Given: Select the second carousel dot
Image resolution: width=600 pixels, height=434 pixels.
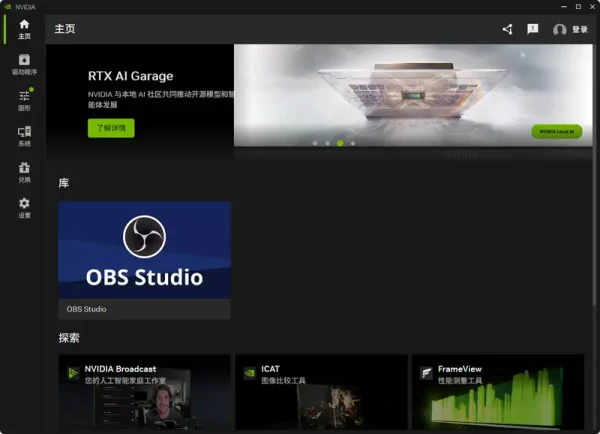Looking at the screenshot, I should point(328,143).
